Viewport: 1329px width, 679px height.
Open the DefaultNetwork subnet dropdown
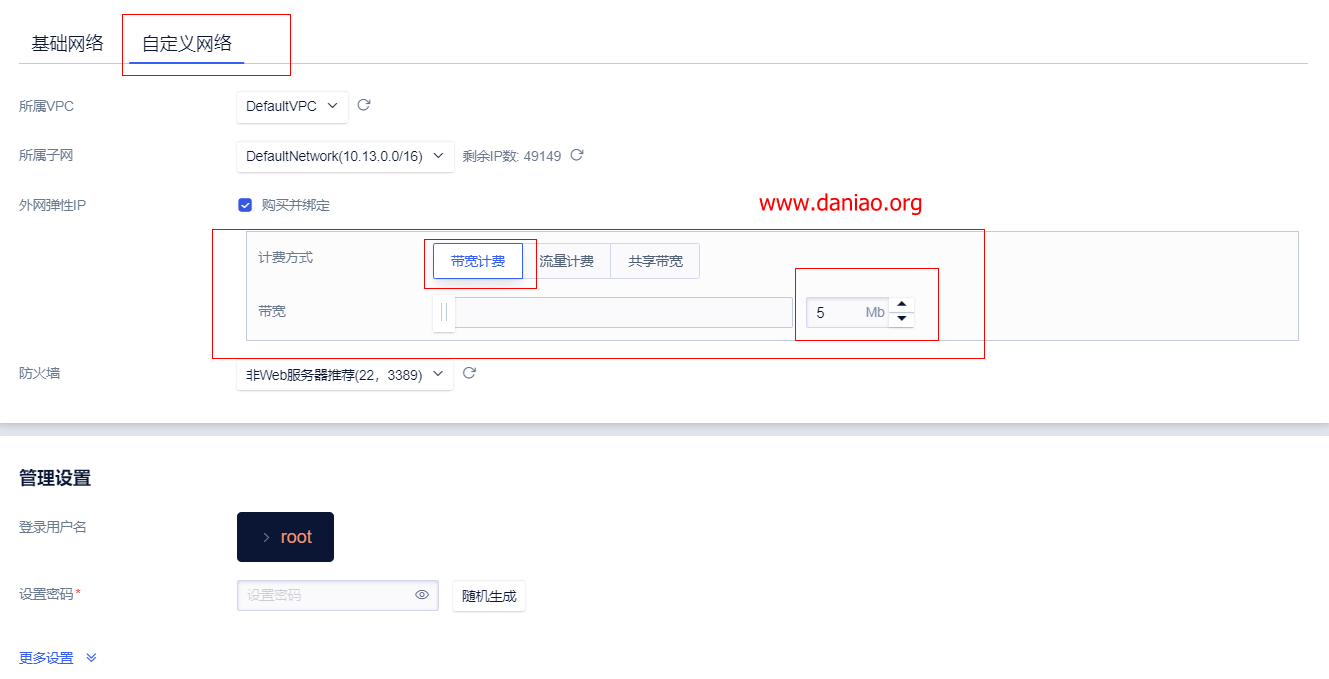point(345,156)
